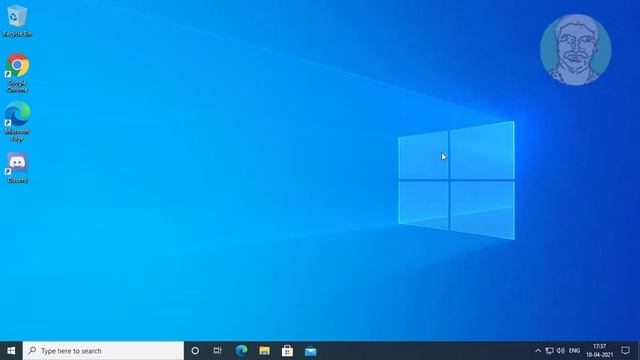Launch Microsoft Edge from the taskbar

pos(241,351)
